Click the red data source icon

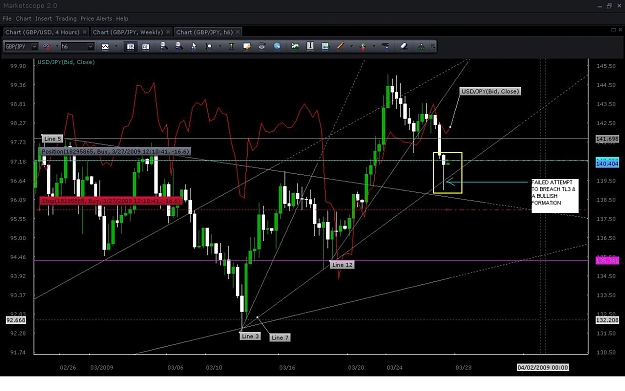coord(47,47)
